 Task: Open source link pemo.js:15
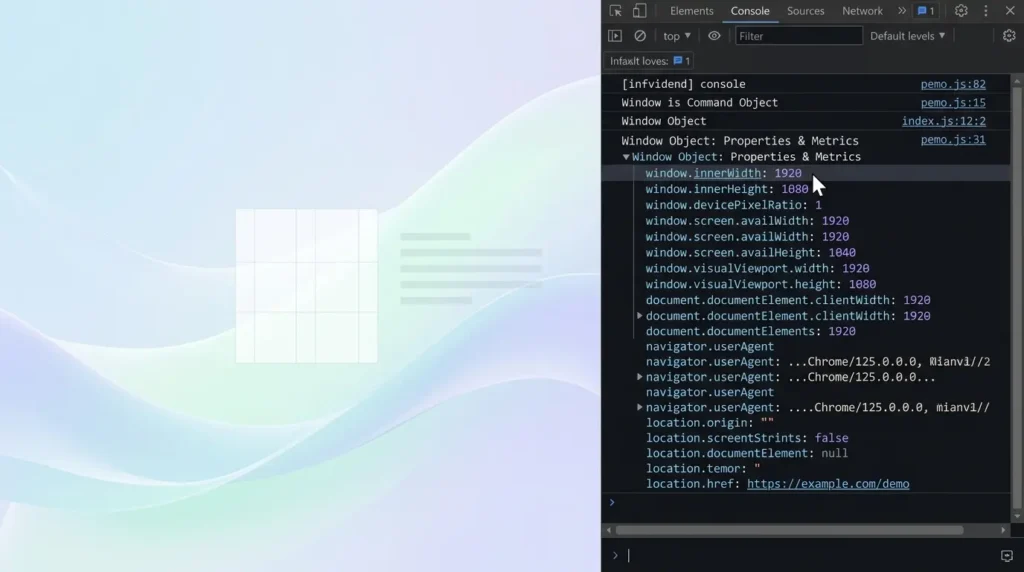pyautogui.click(x=953, y=103)
